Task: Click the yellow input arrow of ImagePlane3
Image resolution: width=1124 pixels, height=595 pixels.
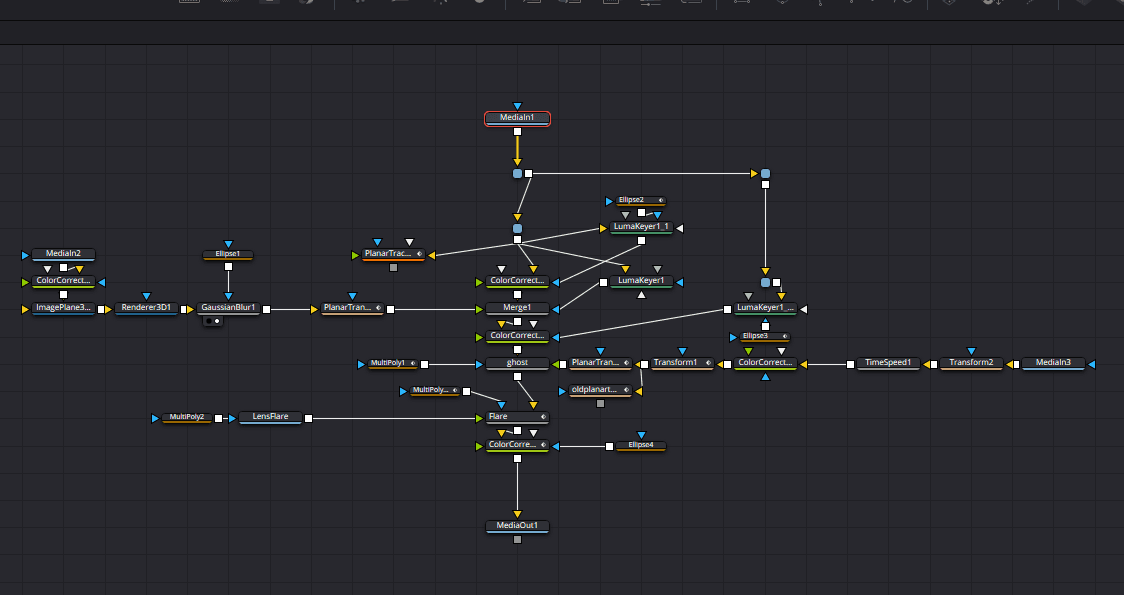Action: [x=26, y=310]
